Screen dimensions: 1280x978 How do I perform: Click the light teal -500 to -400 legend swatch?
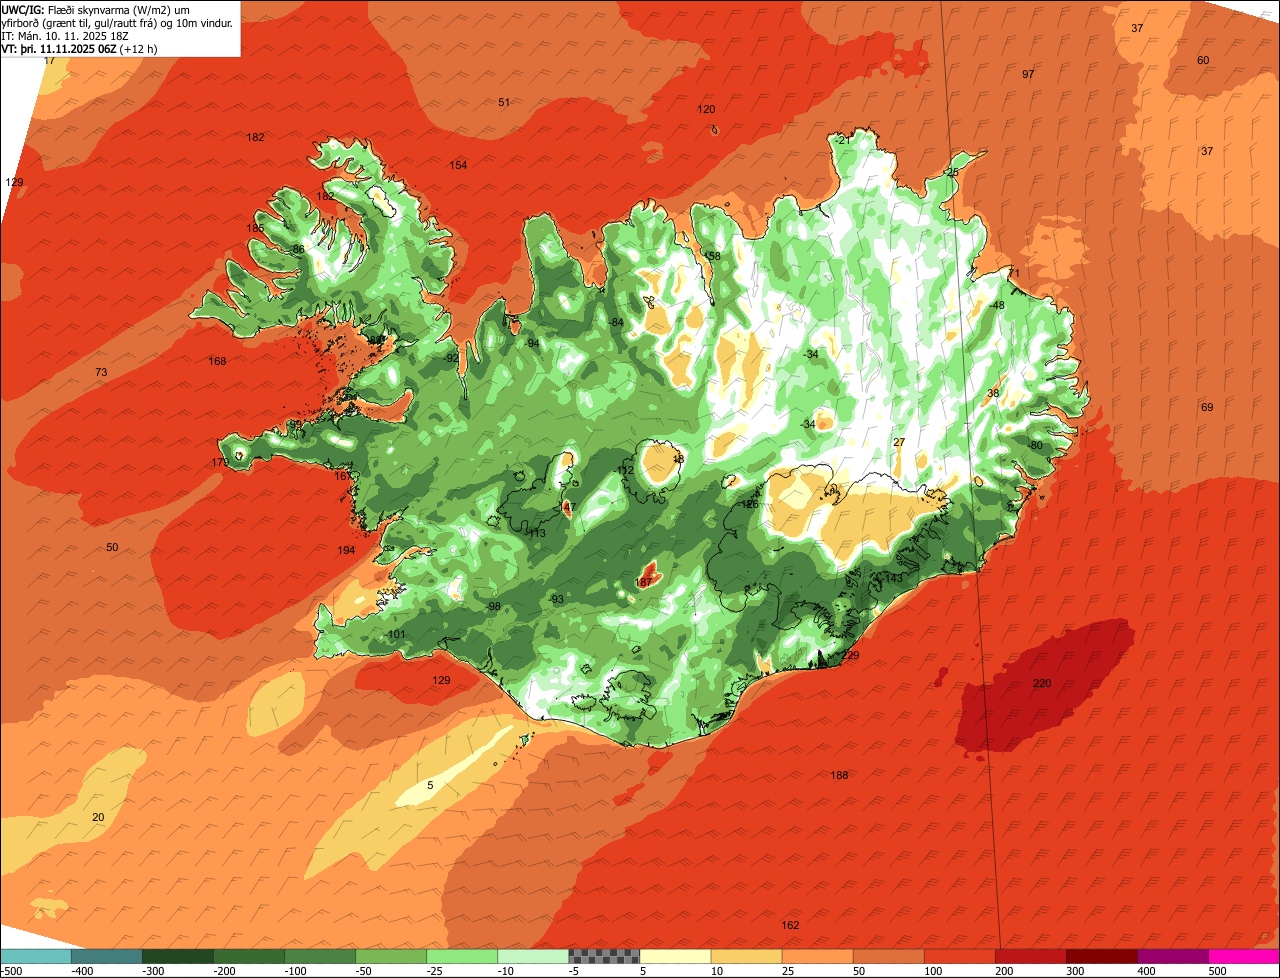[x=35, y=956]
